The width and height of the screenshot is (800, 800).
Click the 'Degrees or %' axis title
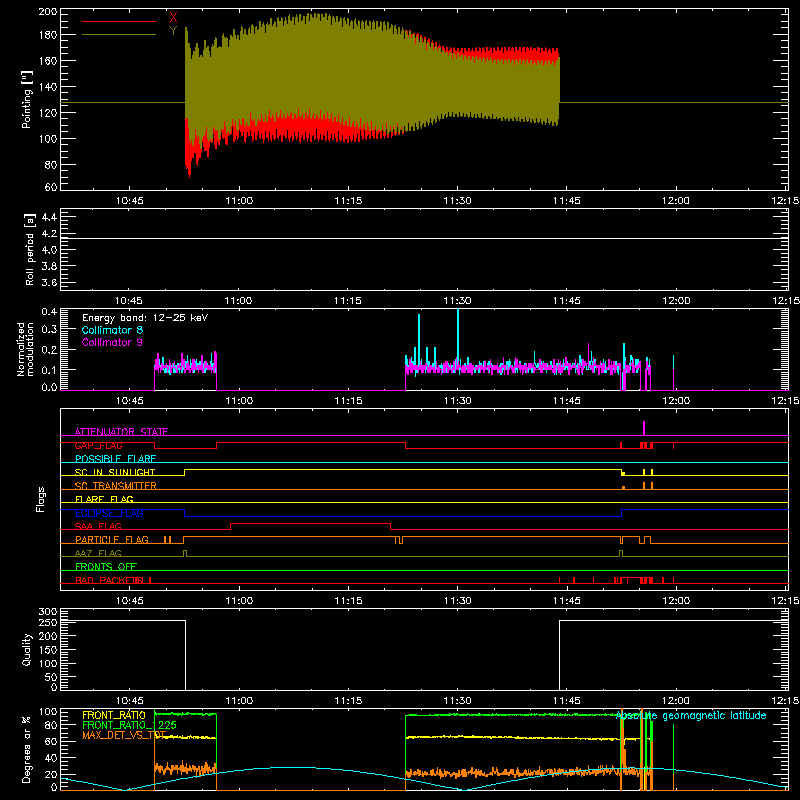pos(27,749)
